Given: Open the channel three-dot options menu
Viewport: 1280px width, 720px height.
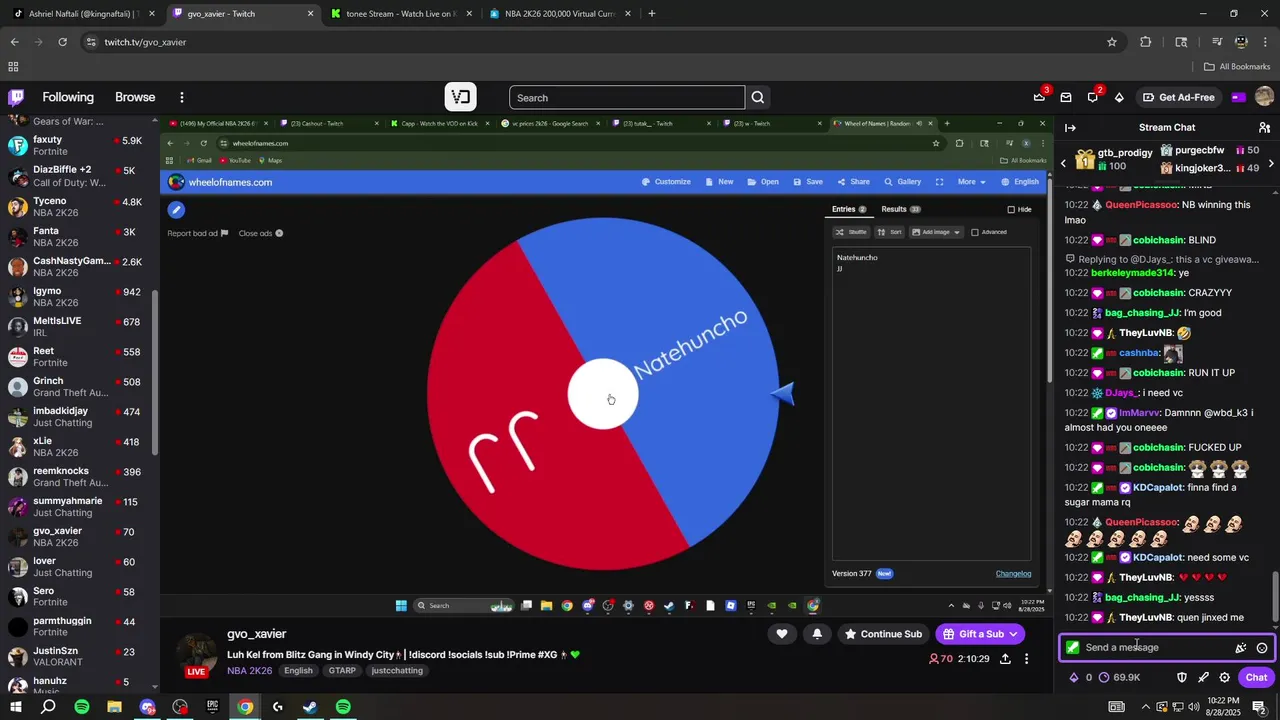Looking at the screenshot, I should (1026, 659).
